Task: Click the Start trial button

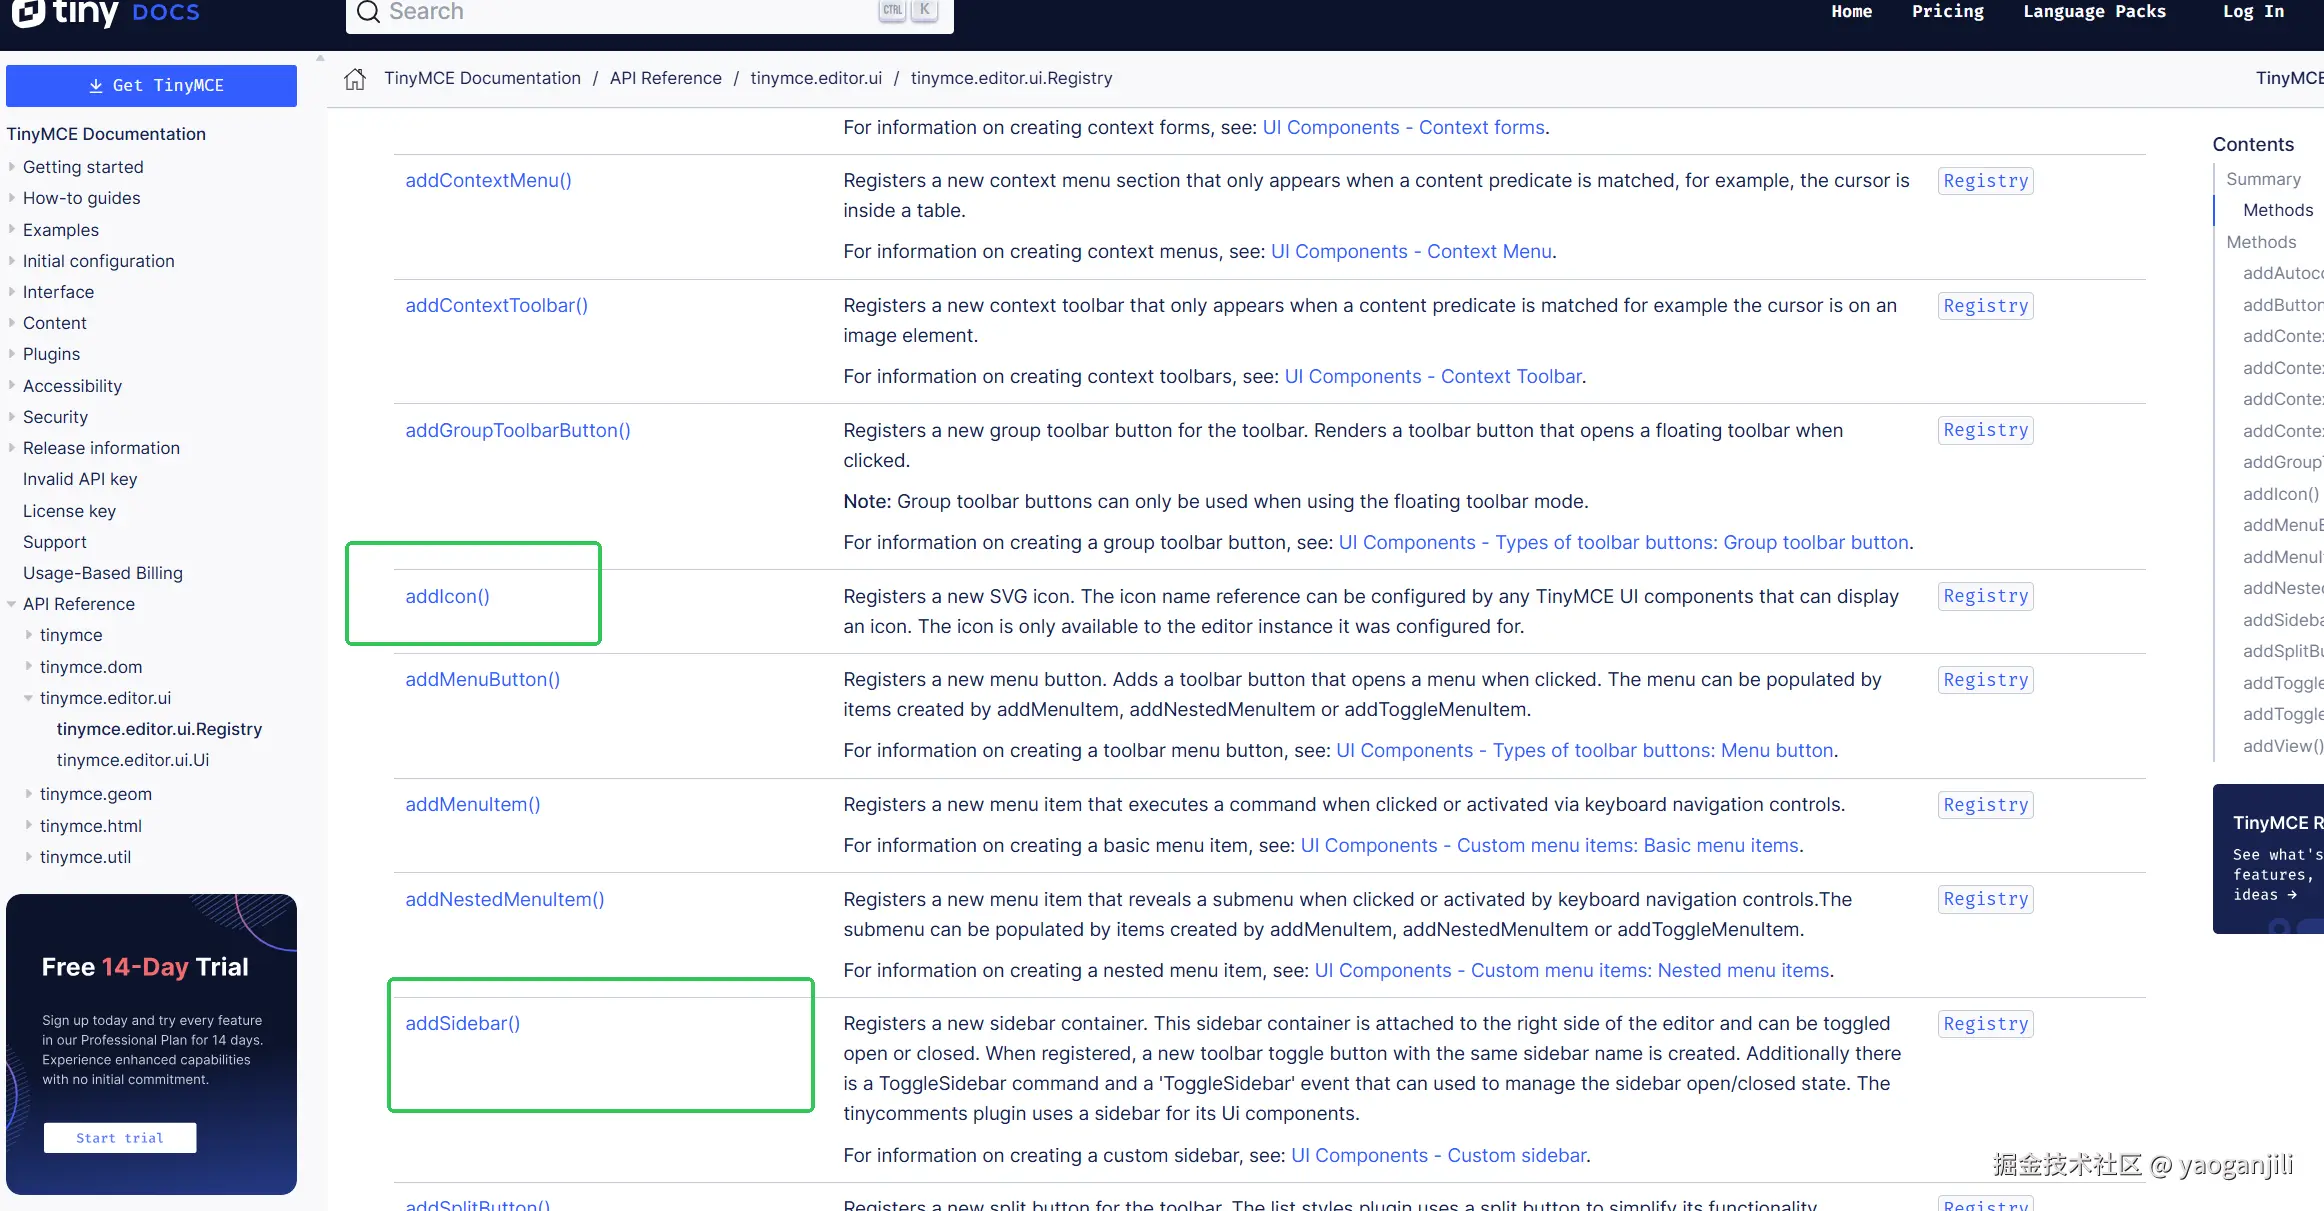Action: point(120,1138)
